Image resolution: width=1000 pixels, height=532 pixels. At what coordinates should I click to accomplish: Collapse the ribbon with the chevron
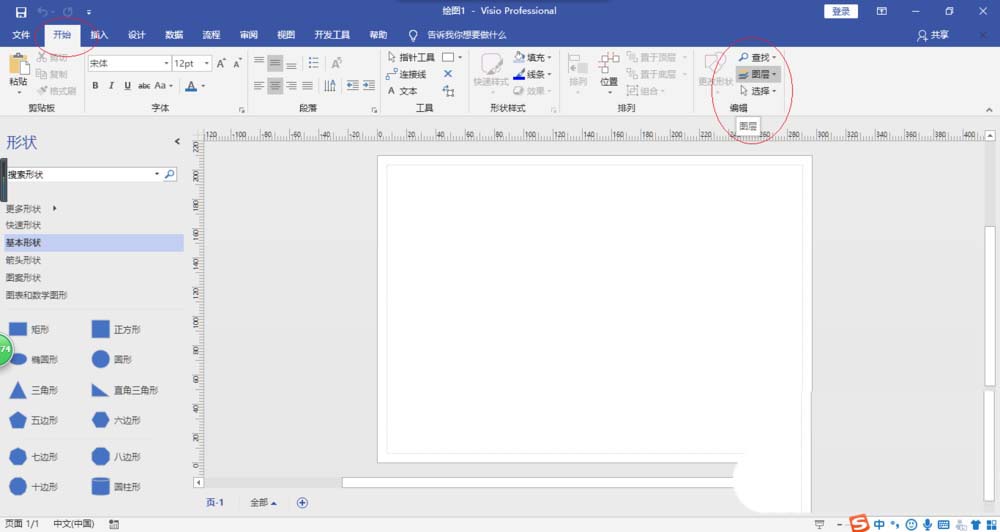click(989, 110)
